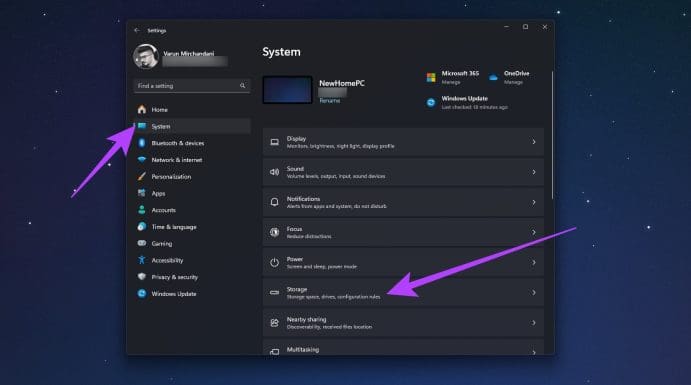Viewport: 691px width, 385px height.
Task: Select the Network & internet wifi icon
Action: 141,160
